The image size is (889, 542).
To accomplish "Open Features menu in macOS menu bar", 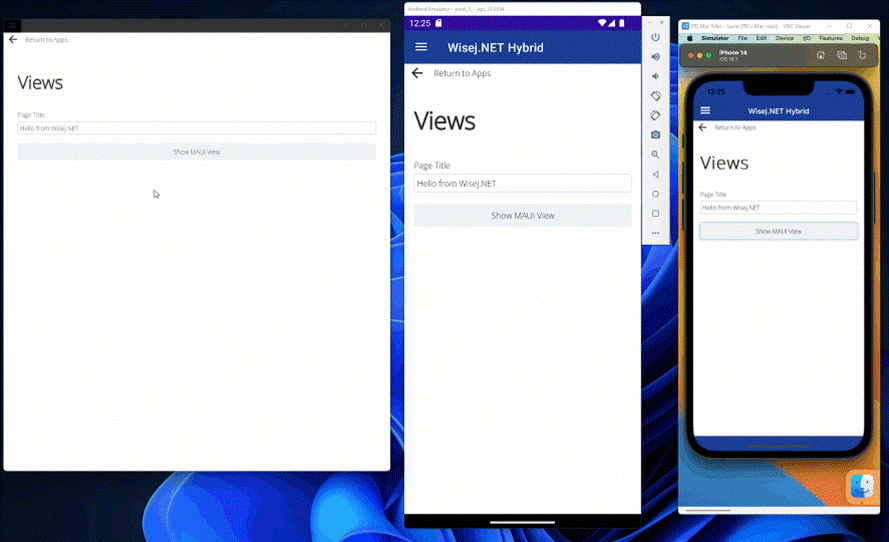I will (x=831, y=38).
